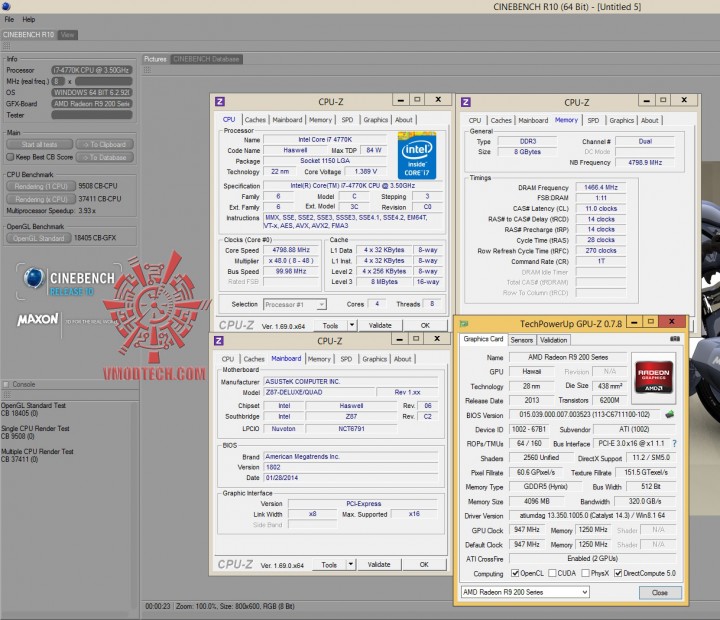
Task: Click the ATI CrossFire Enabled (2 GPUs) field
Action: point(592,558)
